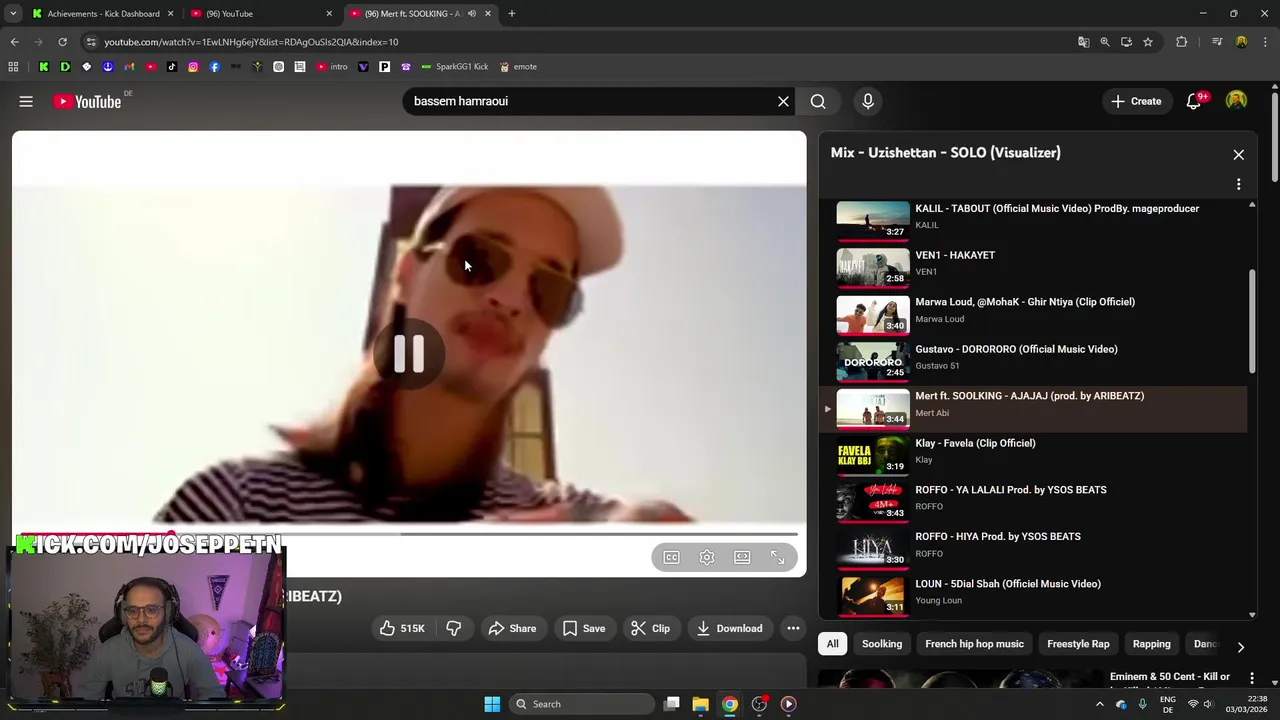Open the player settings gear
The height and width of the screenshot is (720, 1280).
click(707, 558)
